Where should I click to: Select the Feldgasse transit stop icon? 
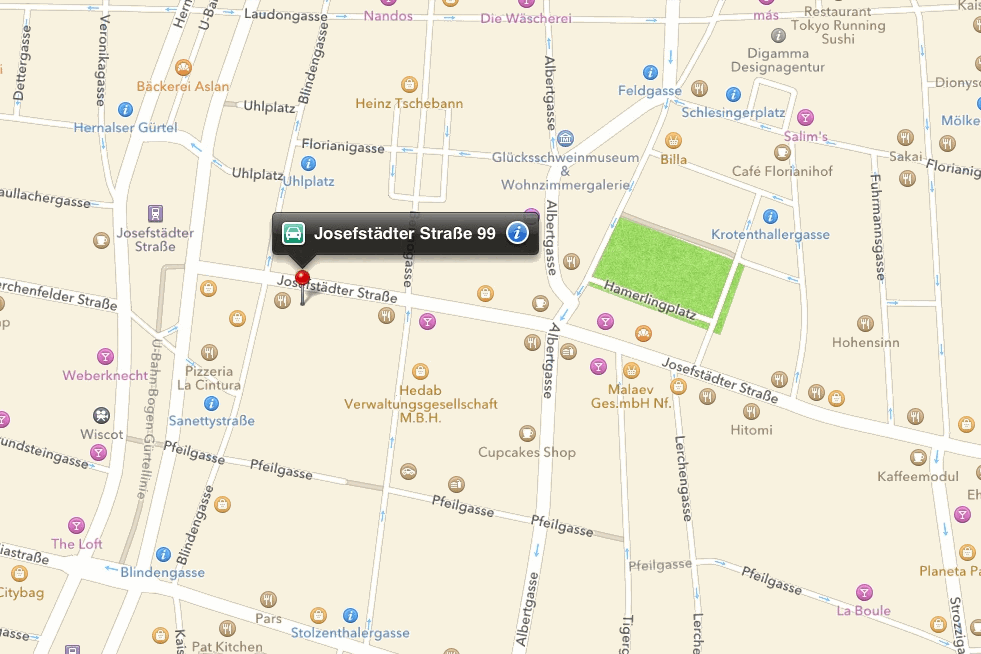[x=651, y=73]
